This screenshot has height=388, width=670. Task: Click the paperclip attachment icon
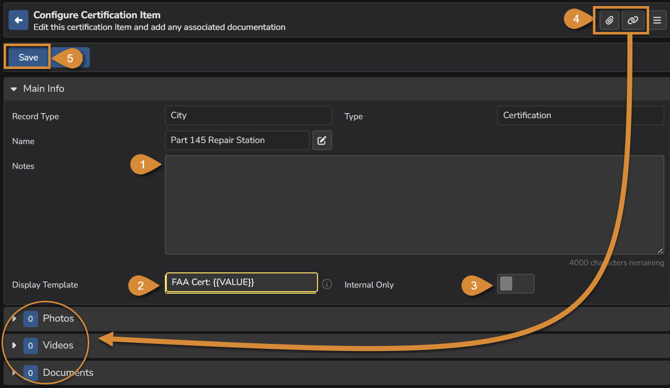tap(609, 20)
